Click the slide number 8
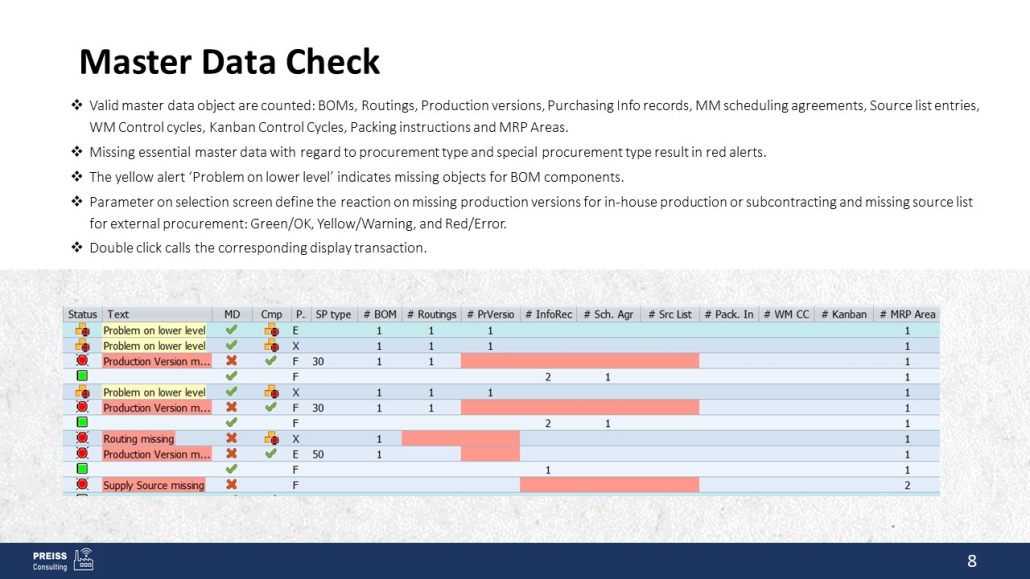This screenshot has width=1030, height=579. tap(971, 561)
